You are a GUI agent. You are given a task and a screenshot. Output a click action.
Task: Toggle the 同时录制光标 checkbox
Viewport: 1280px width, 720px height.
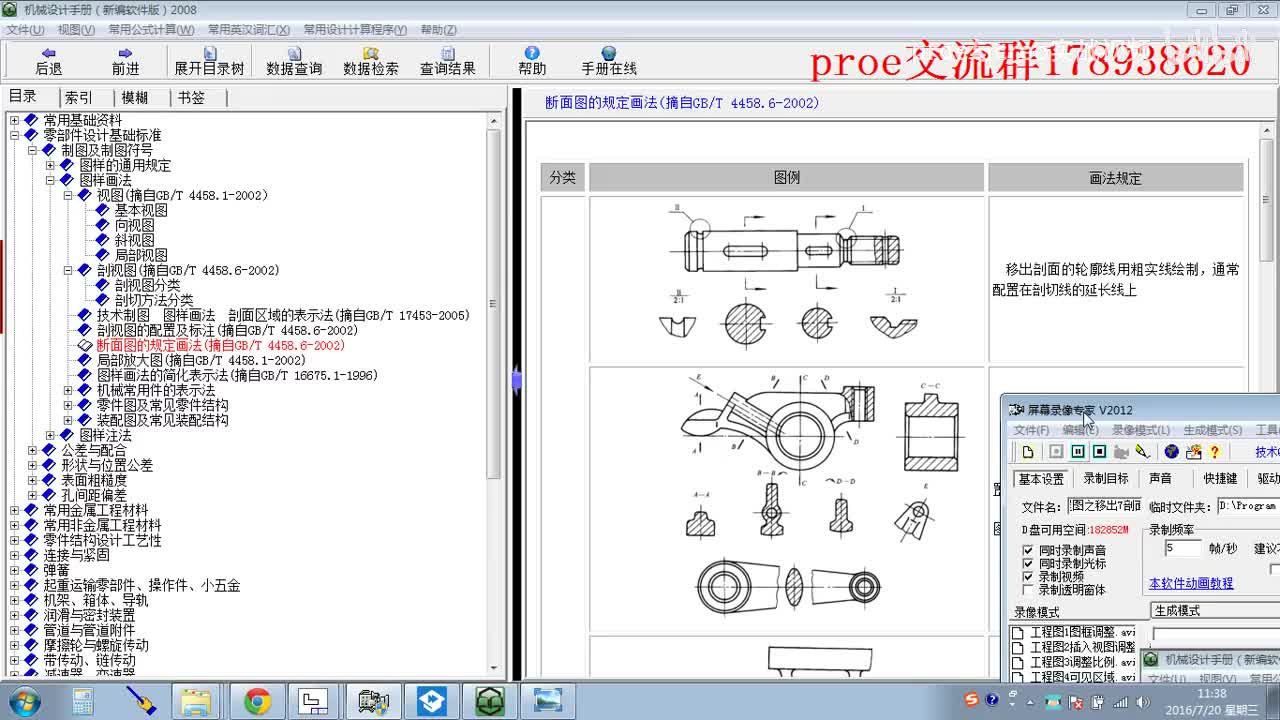click(x=1028, y=564)
